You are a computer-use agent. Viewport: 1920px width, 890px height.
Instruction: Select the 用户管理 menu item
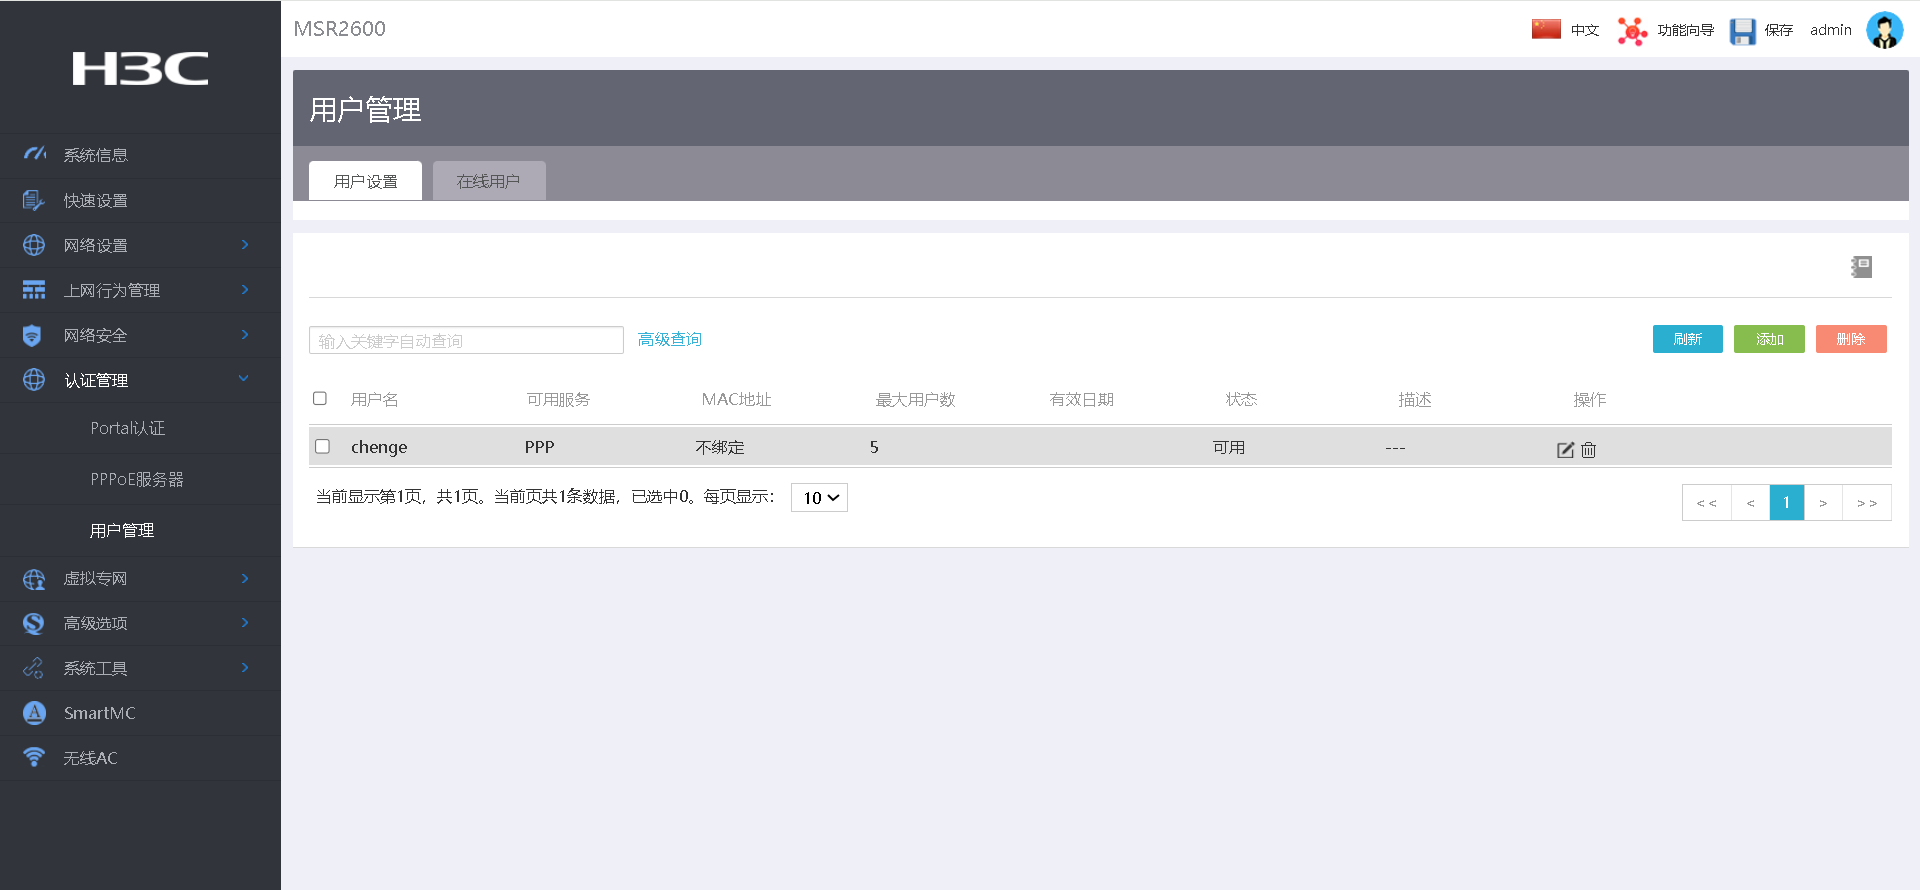click(122, 530)
